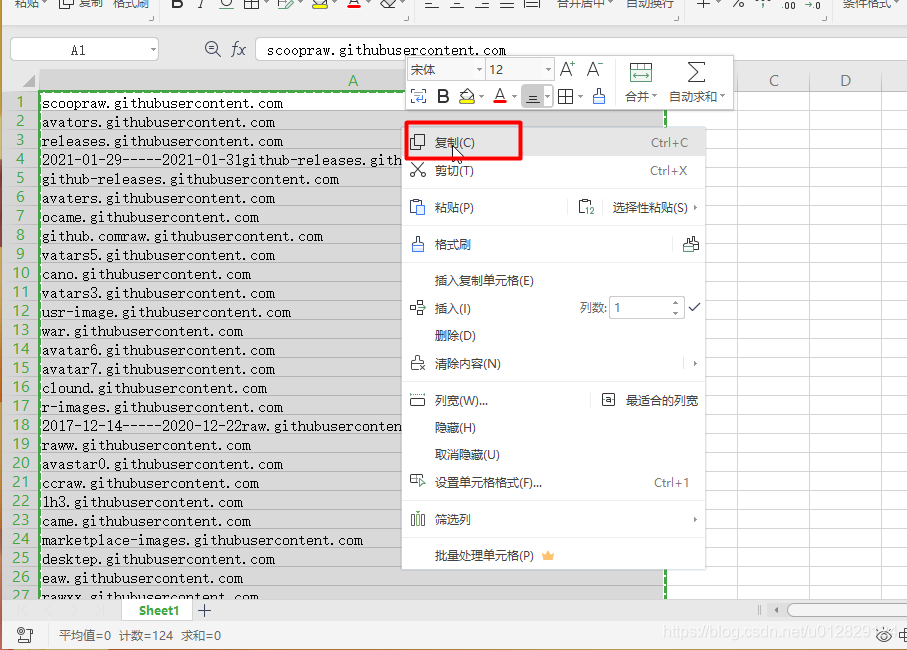
Task: Expand the borders dropdown arrow
Action: pyautogui.click(x=580, y=97)
